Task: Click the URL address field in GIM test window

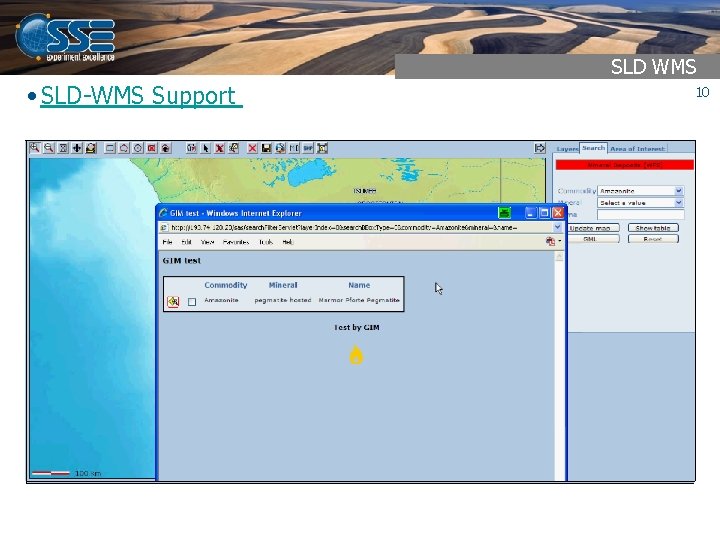Action: (356, 227)
